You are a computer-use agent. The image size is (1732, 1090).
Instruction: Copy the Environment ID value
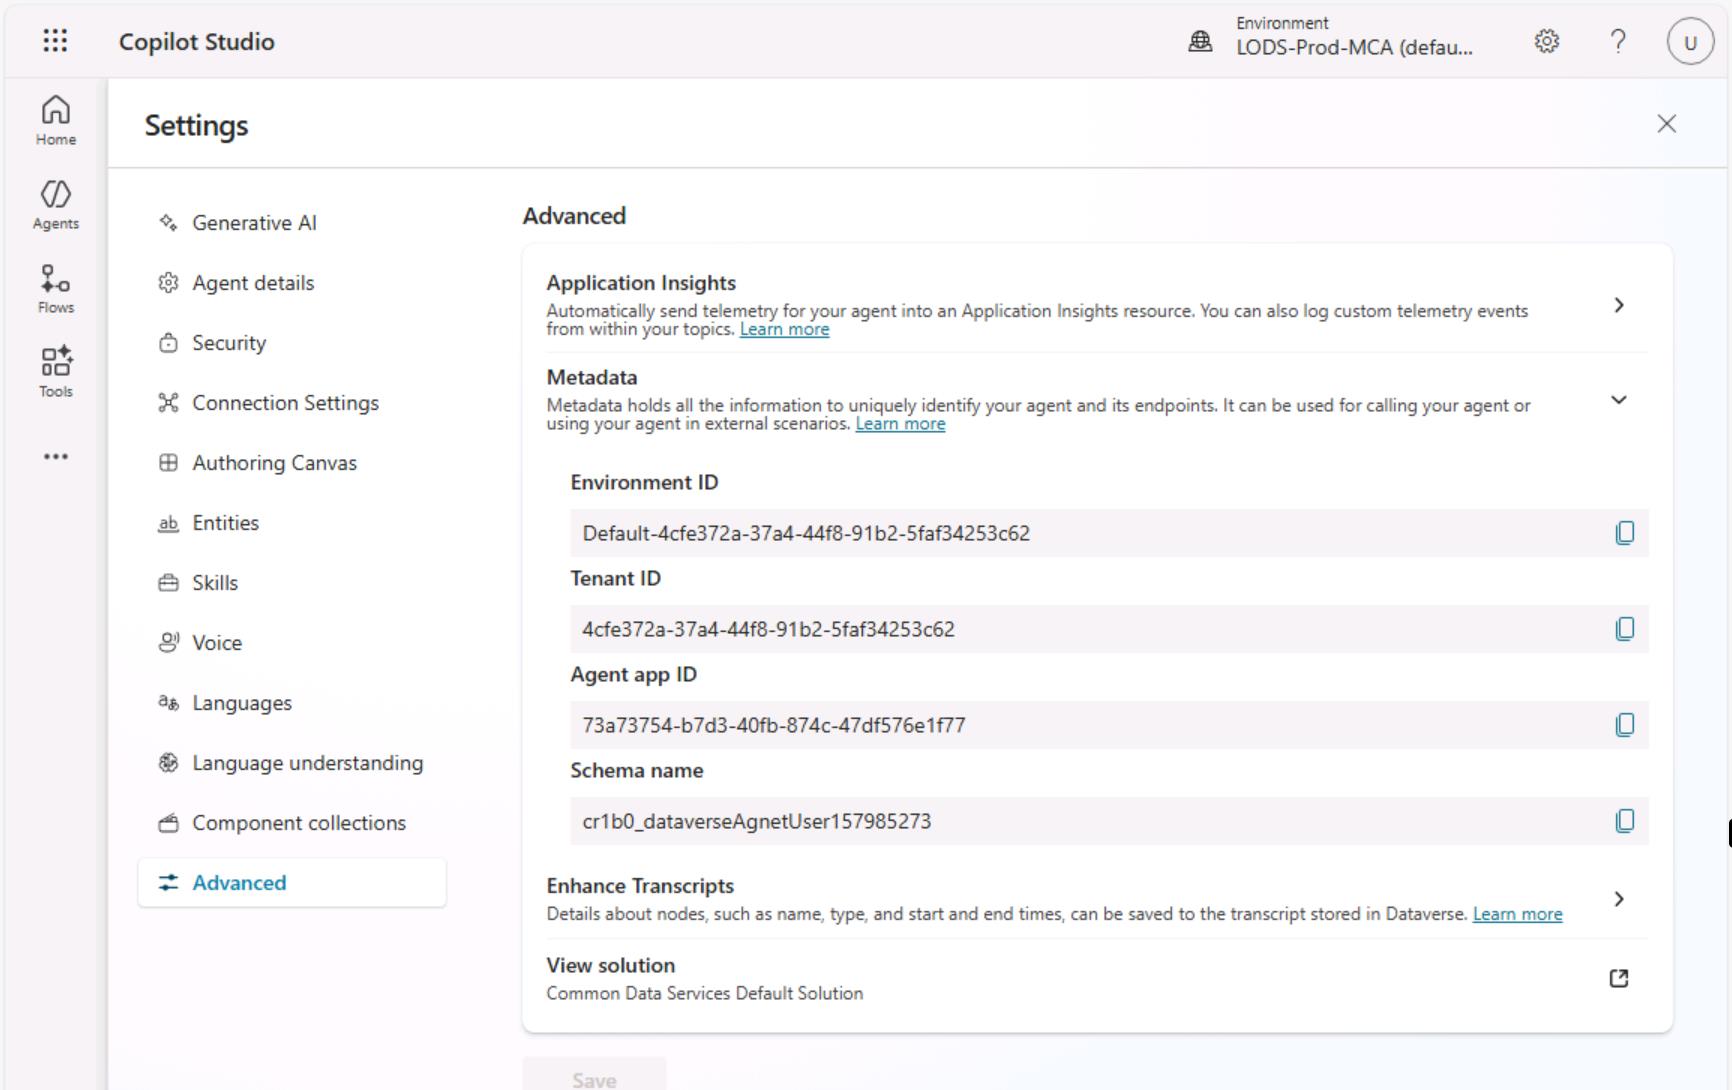pyautogui.click(x=1624, y=533)
